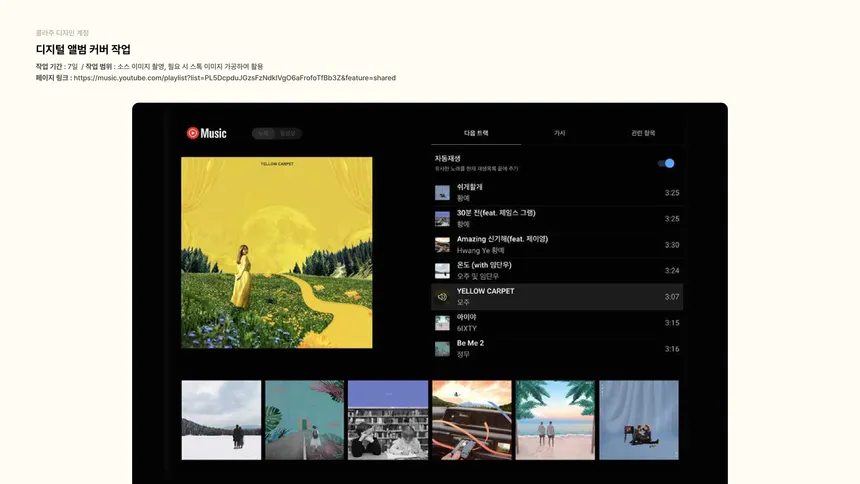Switch to the 다음 트랙 tab

pos(476,133)
